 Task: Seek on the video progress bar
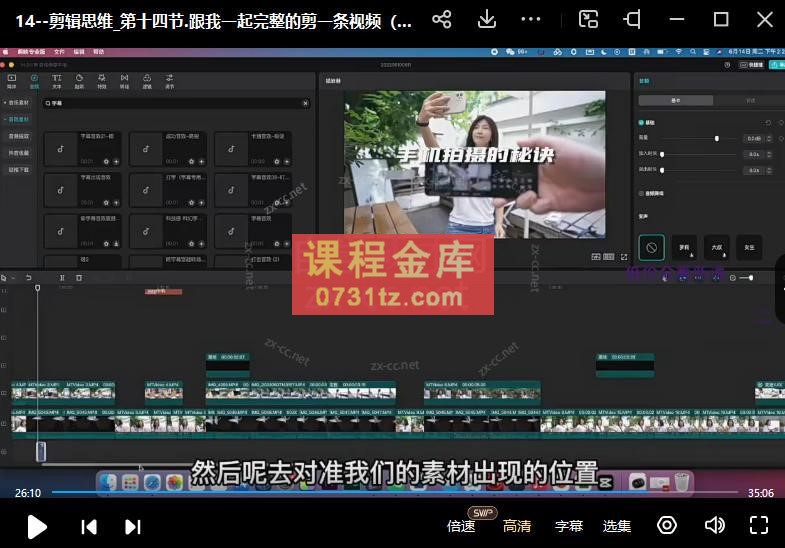tap(395, 492)
